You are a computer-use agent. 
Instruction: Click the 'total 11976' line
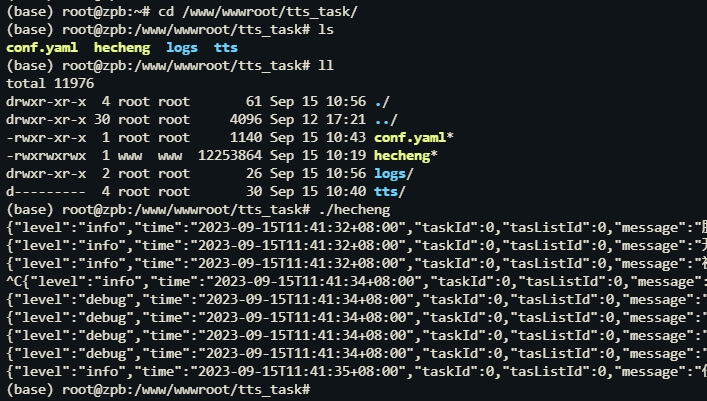tap(50, 83)
